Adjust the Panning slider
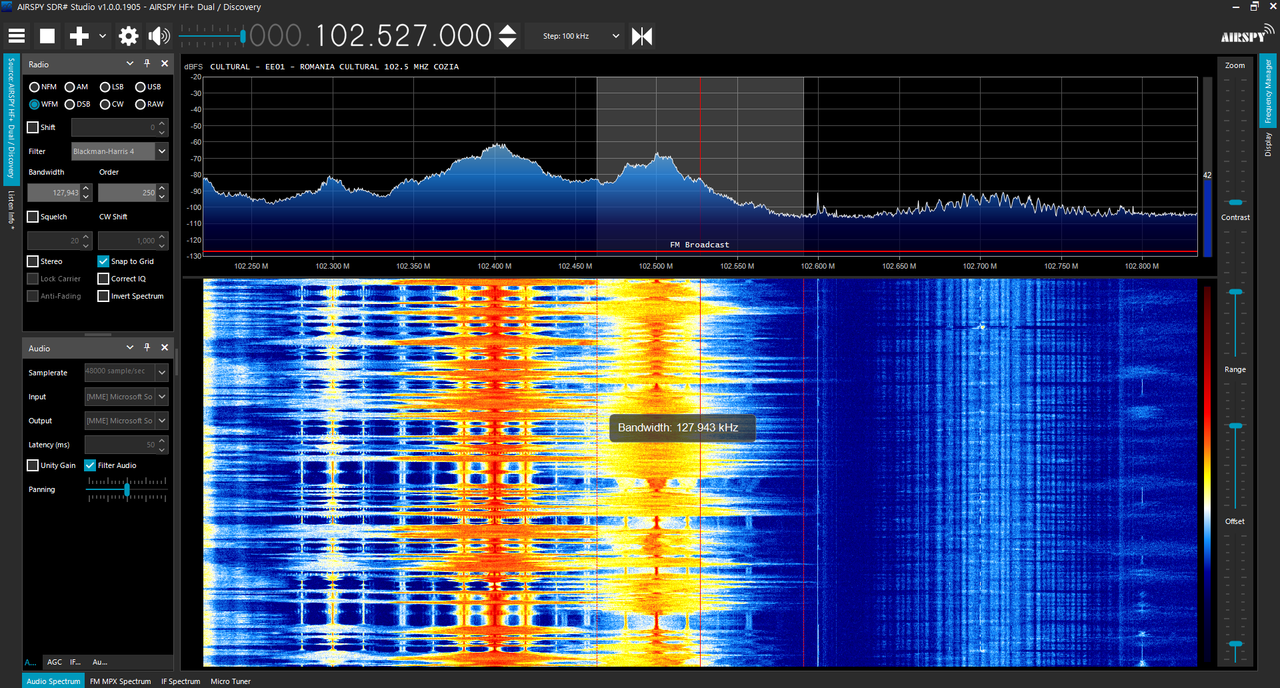The height and width of the screenshot is (688, 1280). click(x=127, y=489)
